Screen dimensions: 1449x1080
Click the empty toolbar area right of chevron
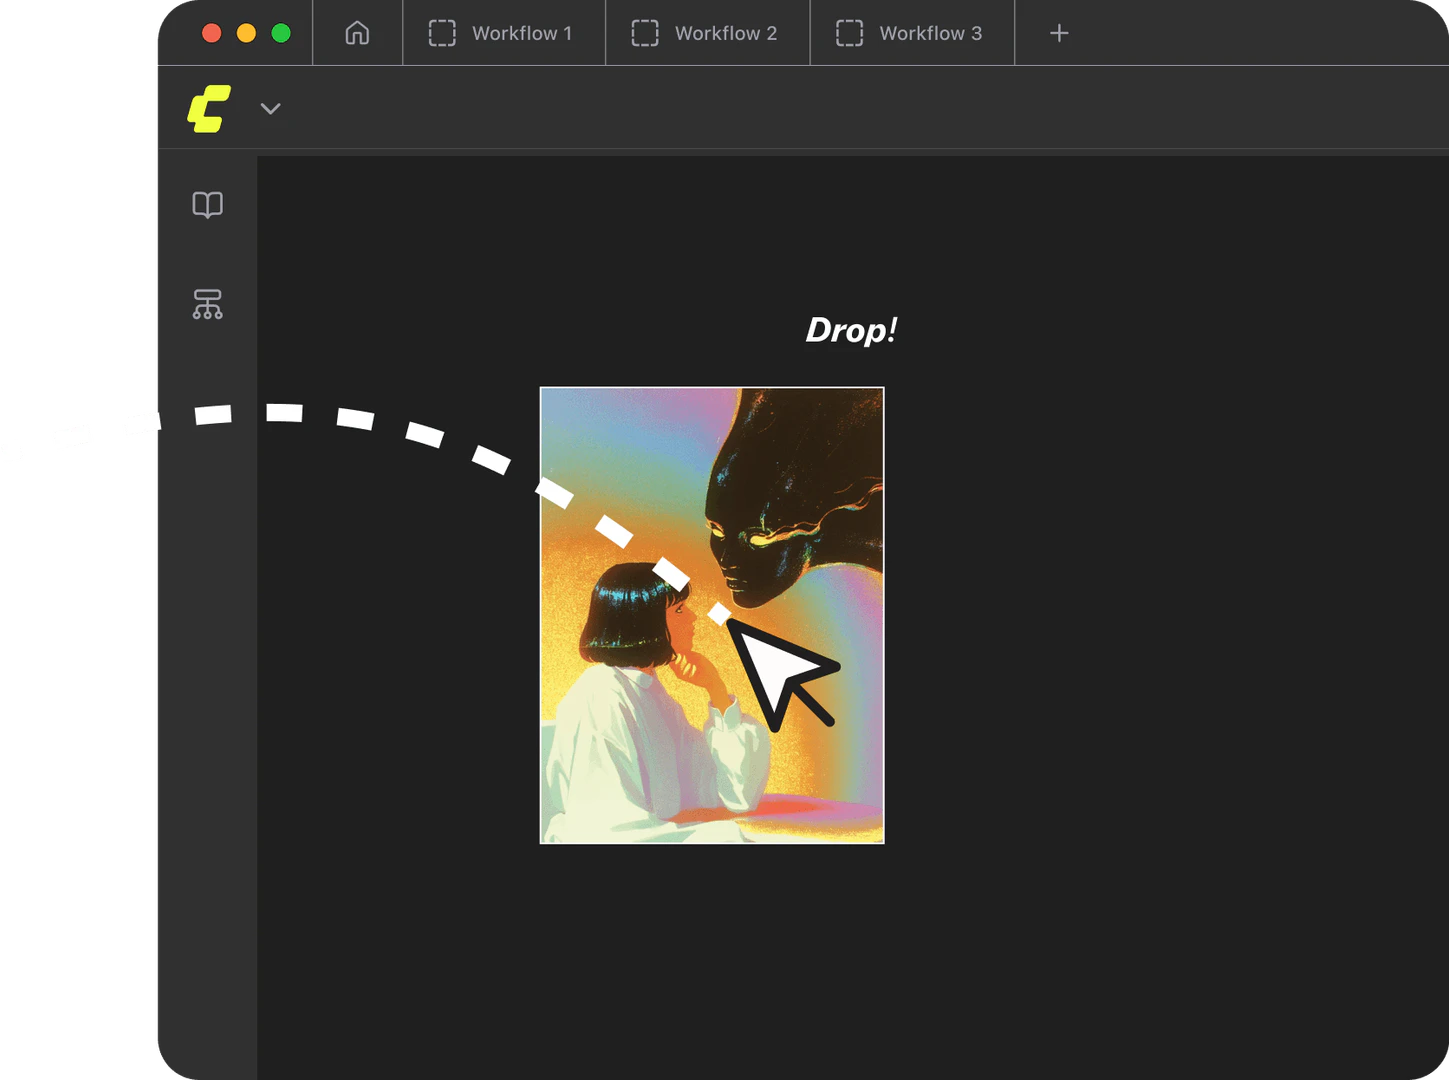pyautogui.click(x=800, y=108)
